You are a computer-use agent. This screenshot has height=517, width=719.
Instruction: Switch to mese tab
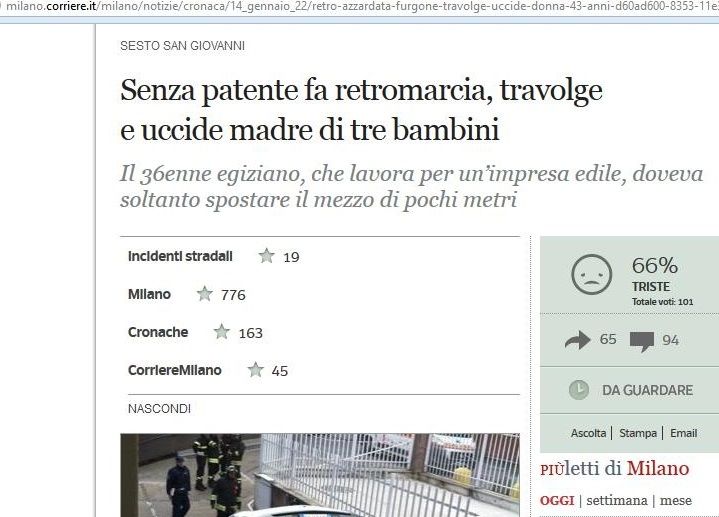click(675, 500)
